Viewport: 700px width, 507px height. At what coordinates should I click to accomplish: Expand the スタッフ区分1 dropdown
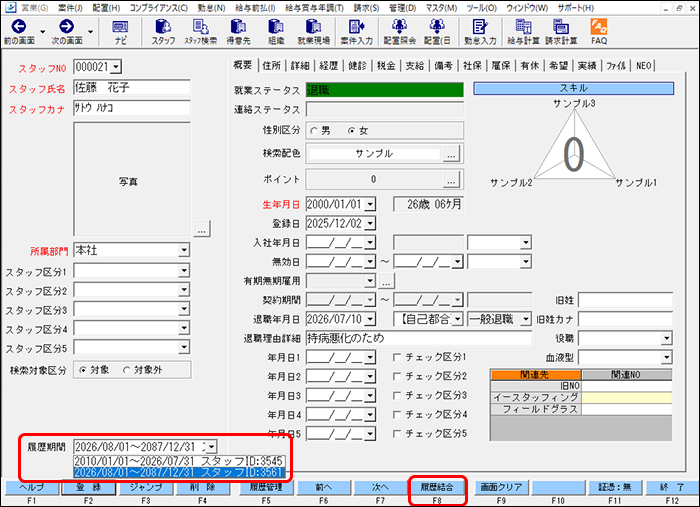point(184,270)
